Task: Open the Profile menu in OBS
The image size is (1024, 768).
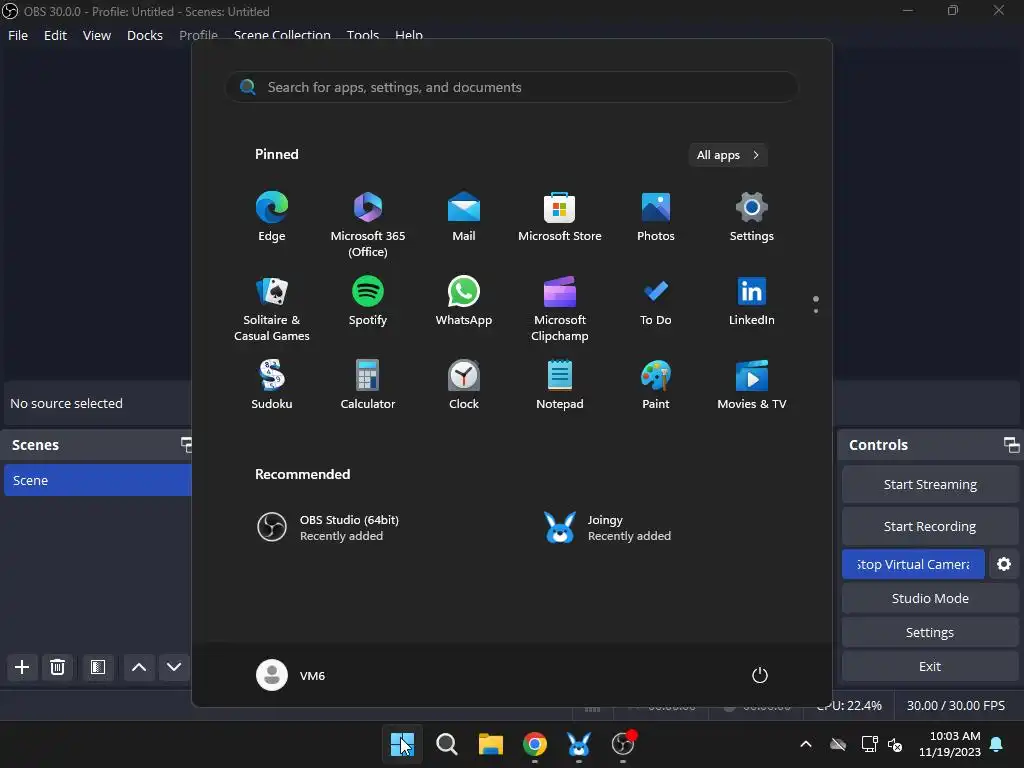Action: (199, 35)
